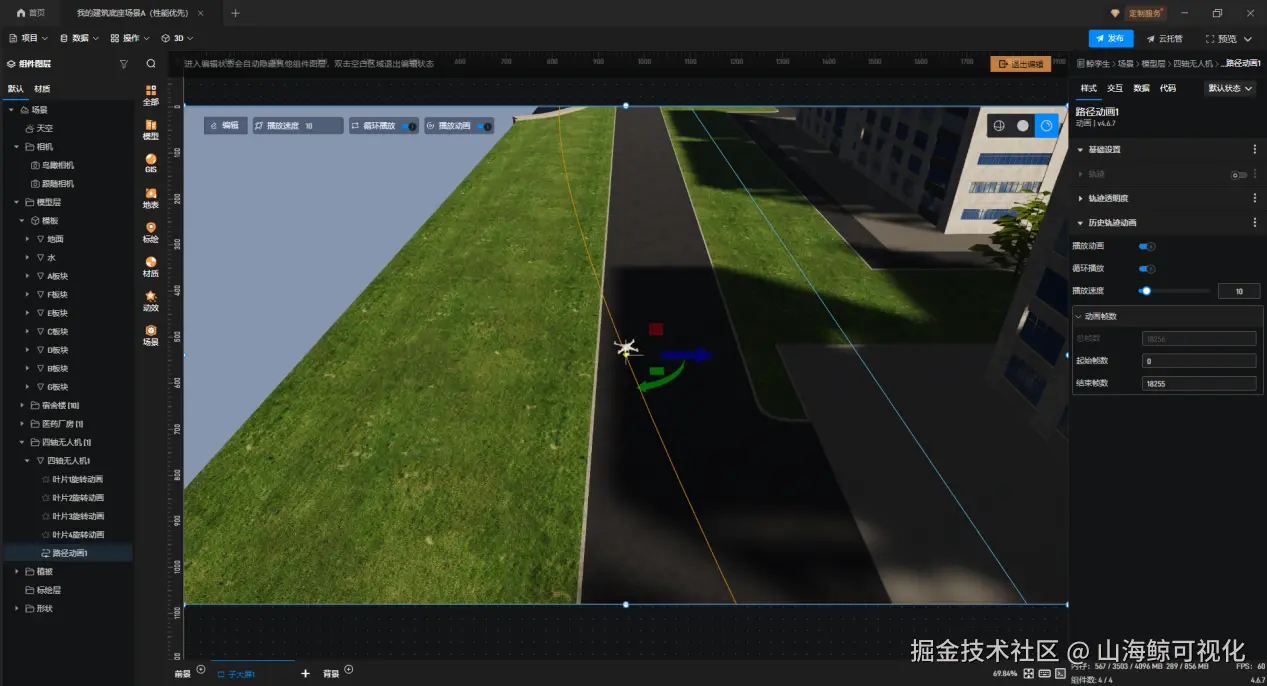Open the 场景 component category icon

point(151,335)
